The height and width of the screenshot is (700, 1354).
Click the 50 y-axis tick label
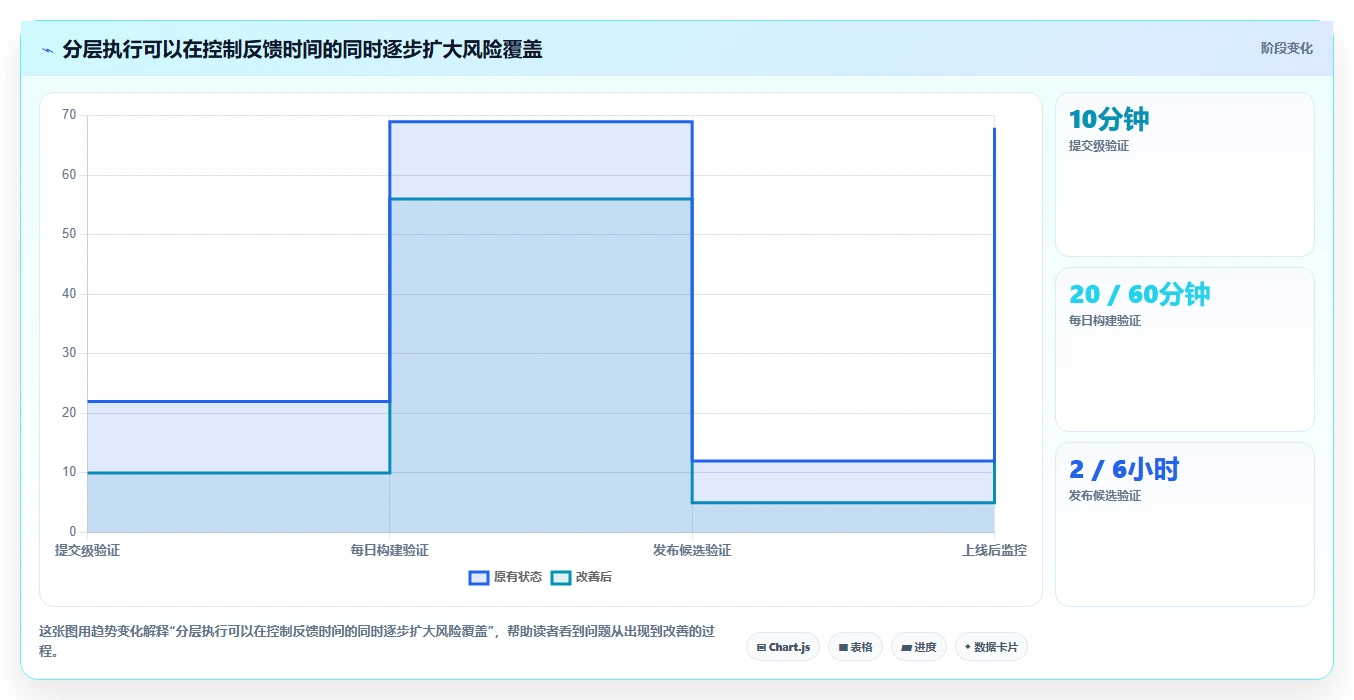tap(69, 234)
